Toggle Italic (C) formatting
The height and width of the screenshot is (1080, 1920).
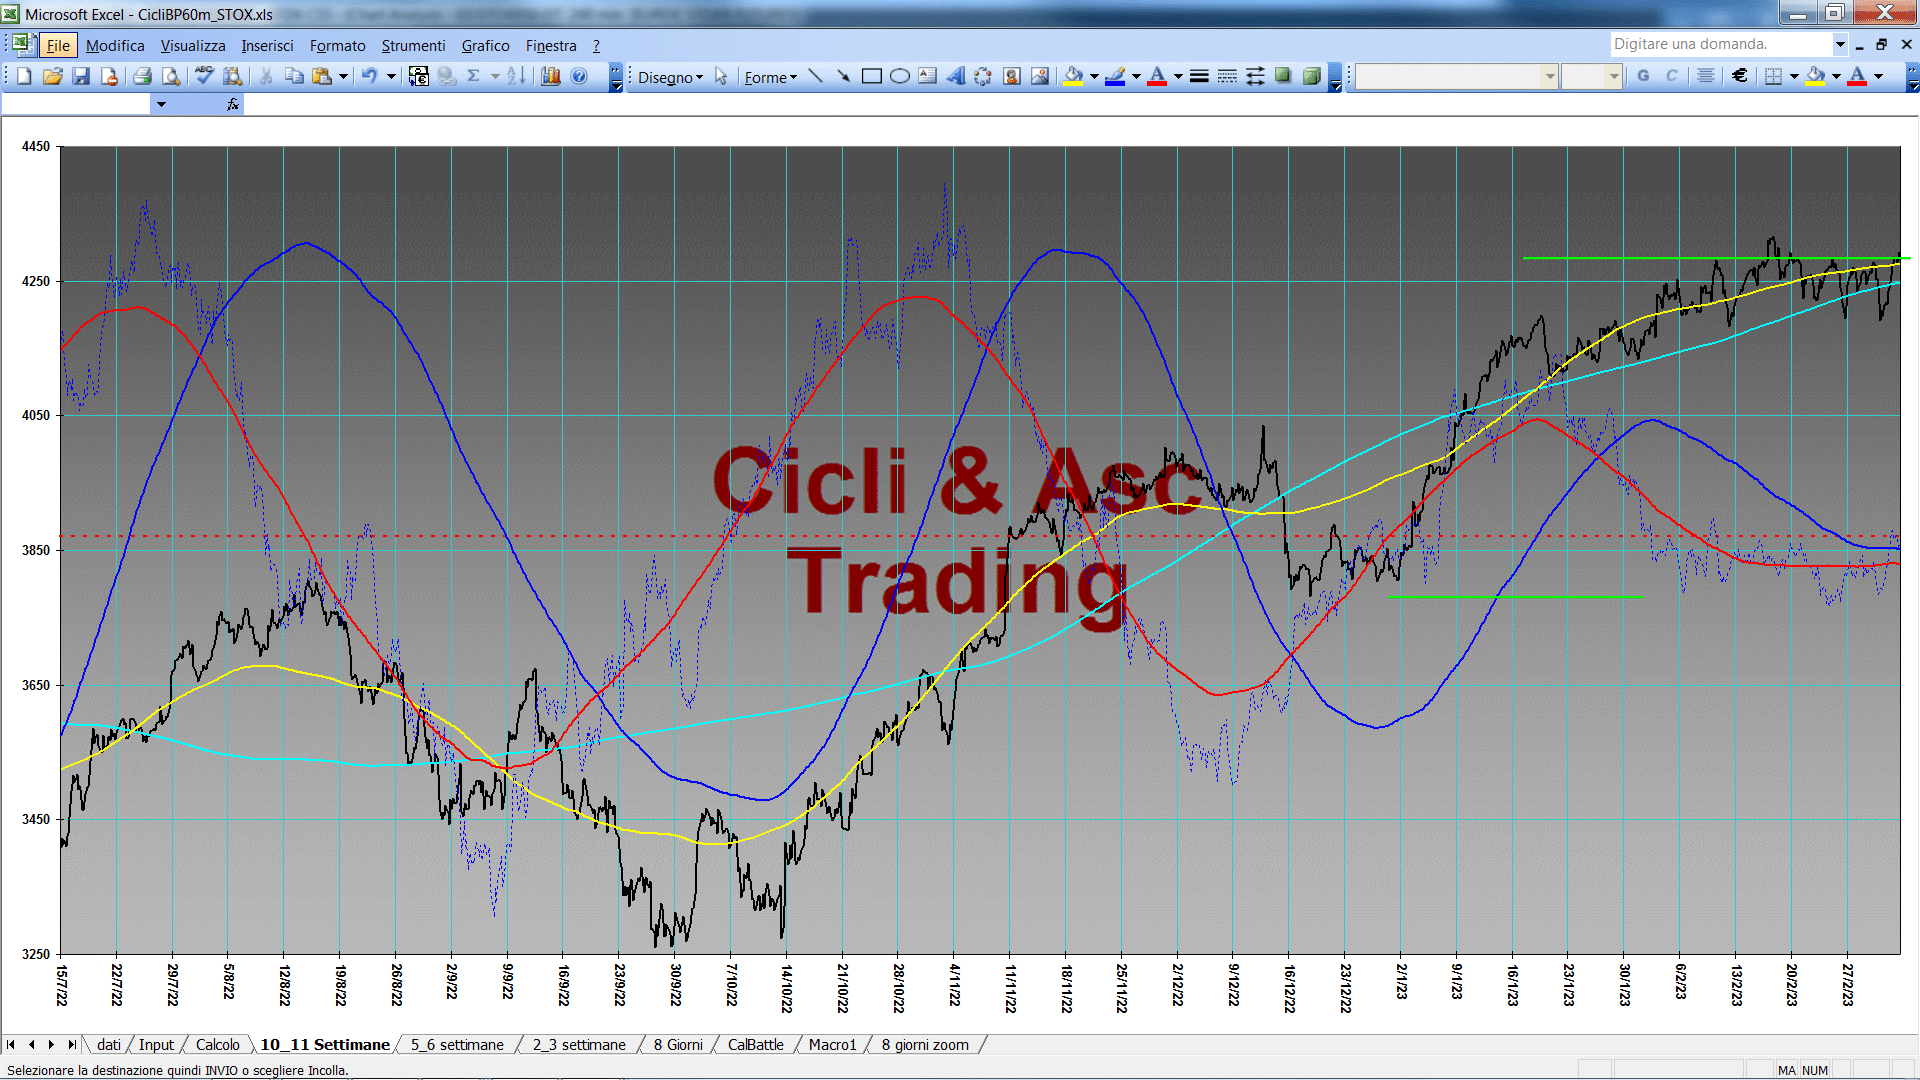[1671, 76]
